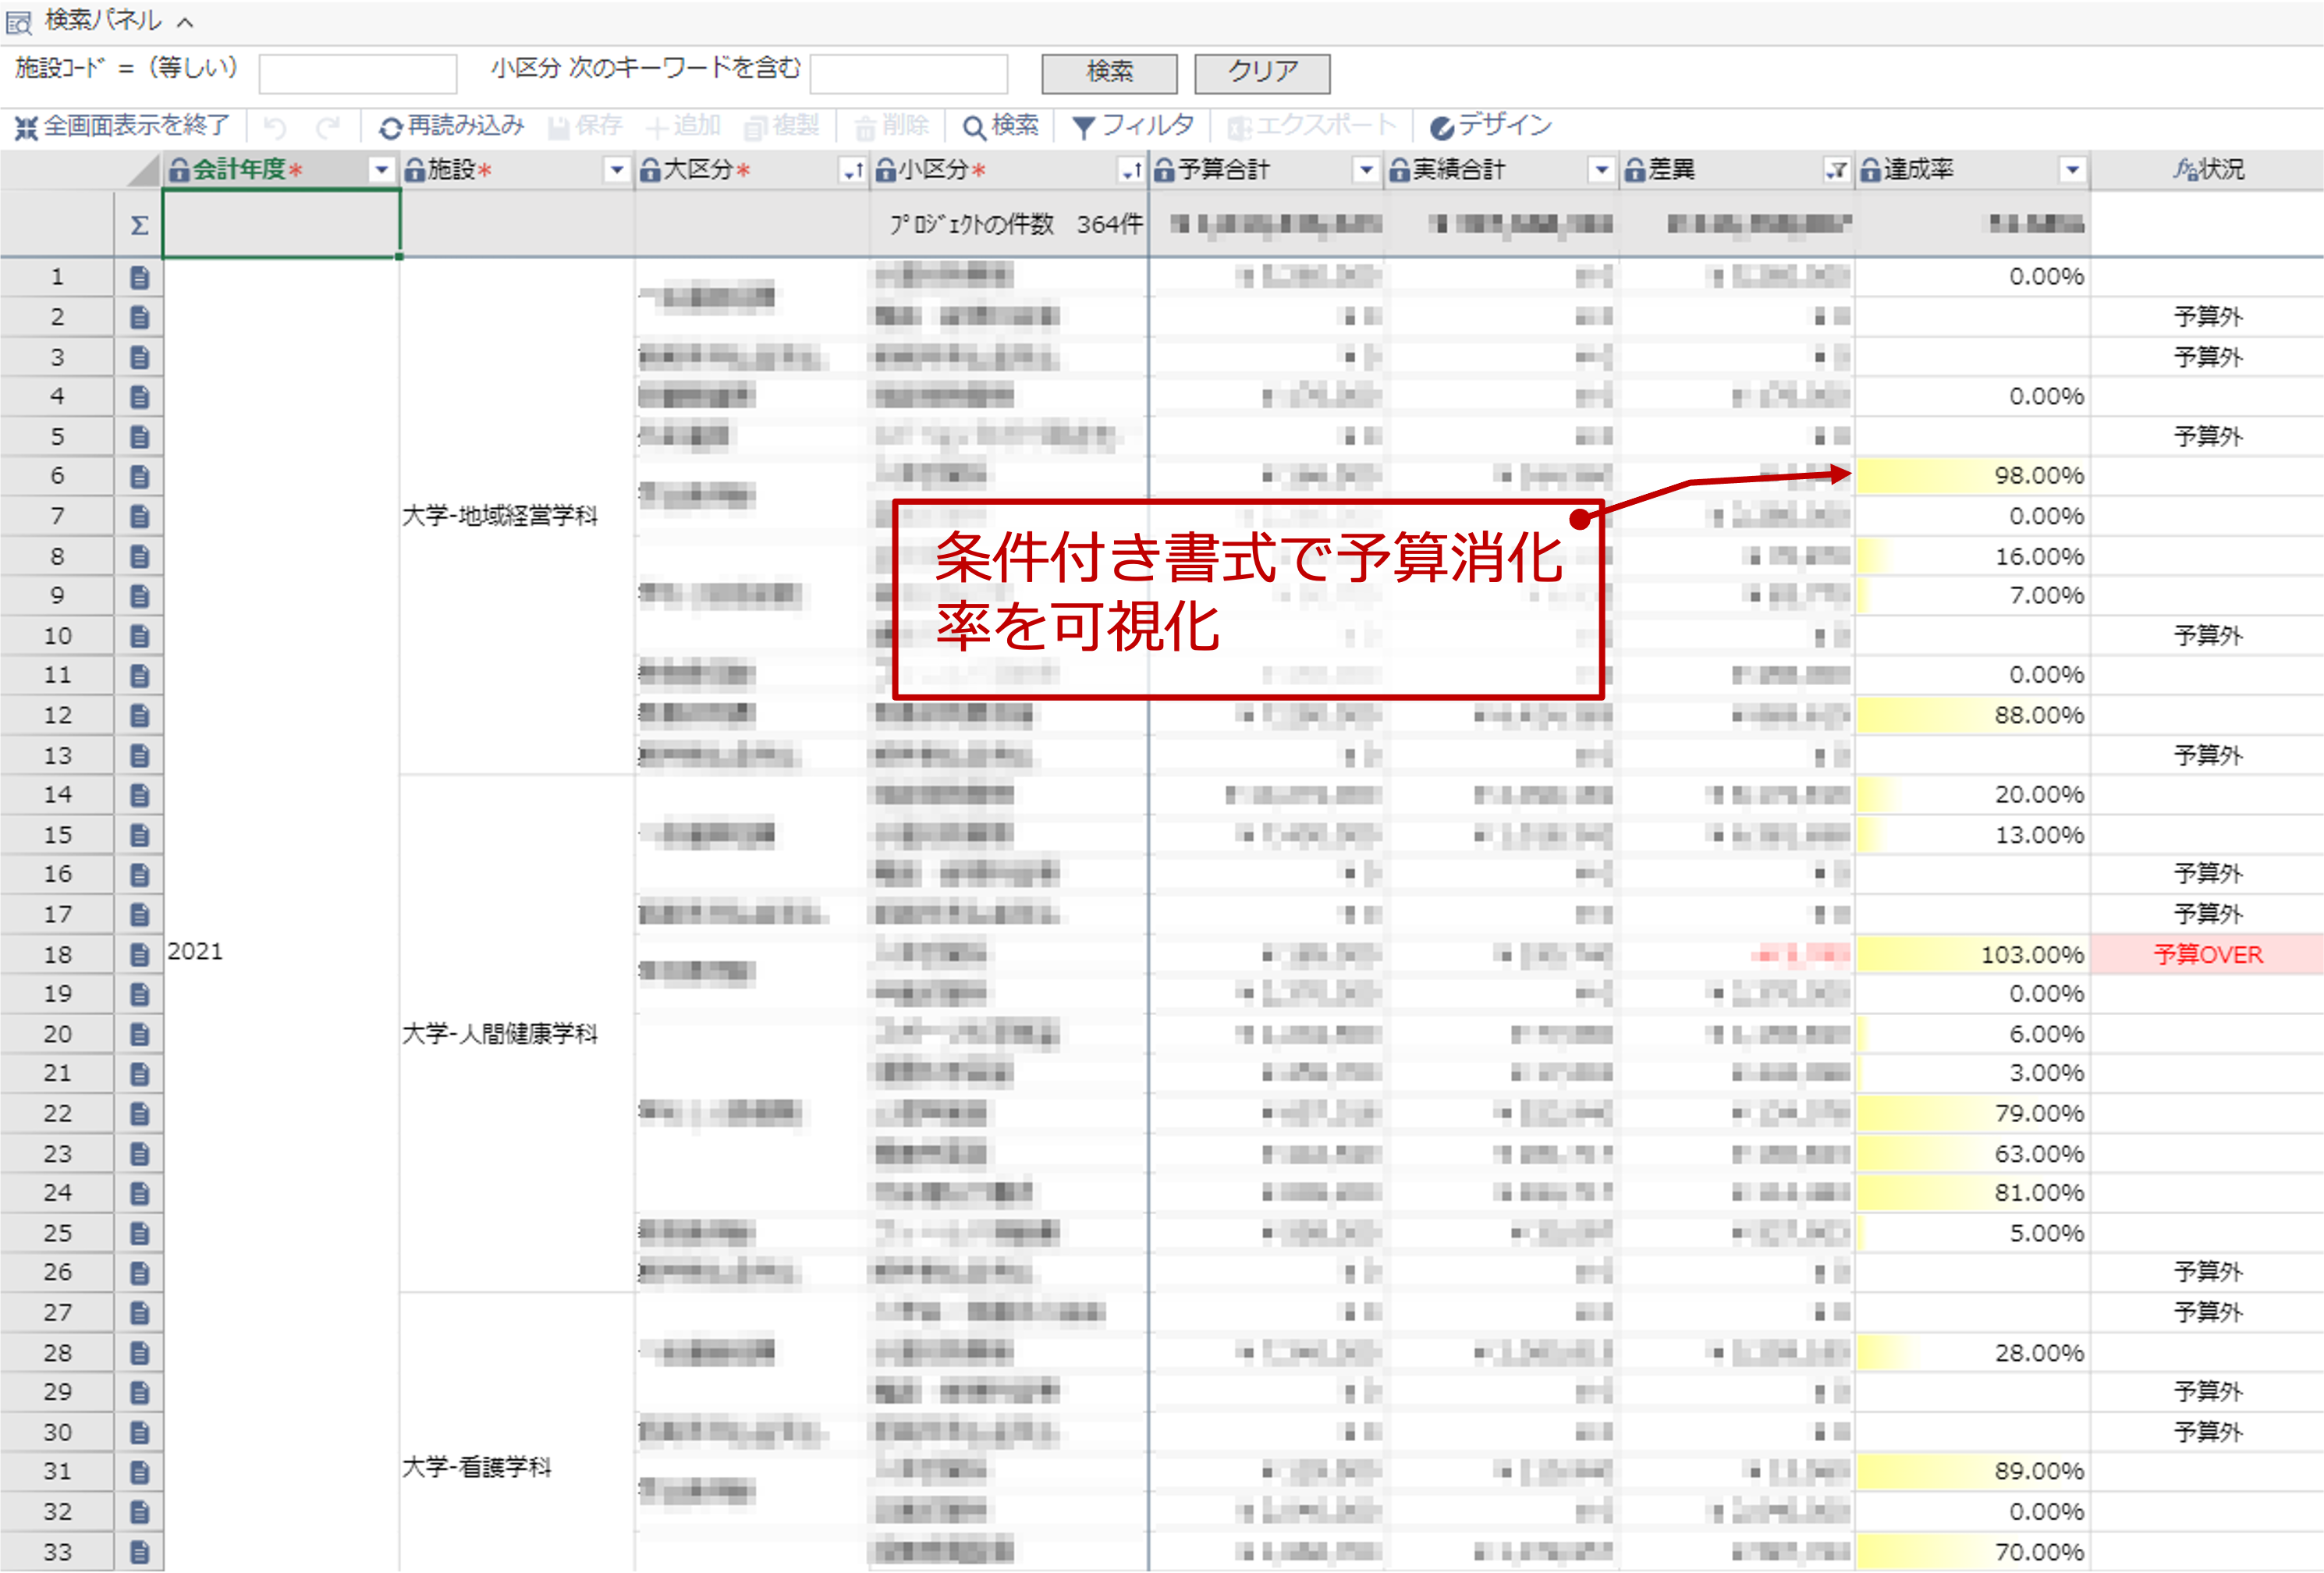Click the Sigma summary row icon
Viewport: 2324px width, 1573px height.
tap(139, 225)
